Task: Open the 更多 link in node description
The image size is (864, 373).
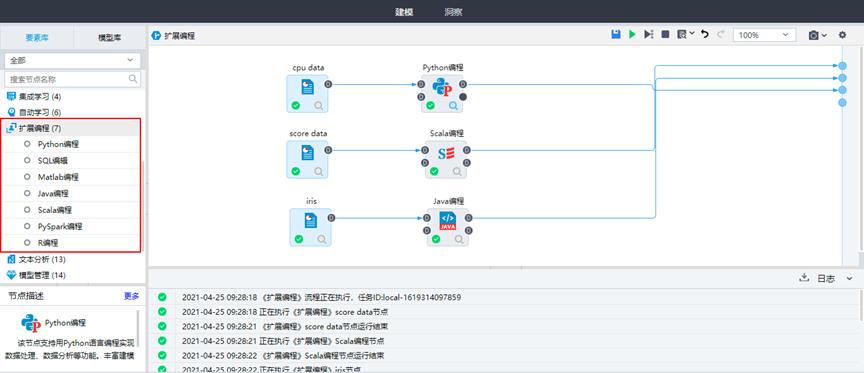Action: pyautogui.click(x=131, y=296)
